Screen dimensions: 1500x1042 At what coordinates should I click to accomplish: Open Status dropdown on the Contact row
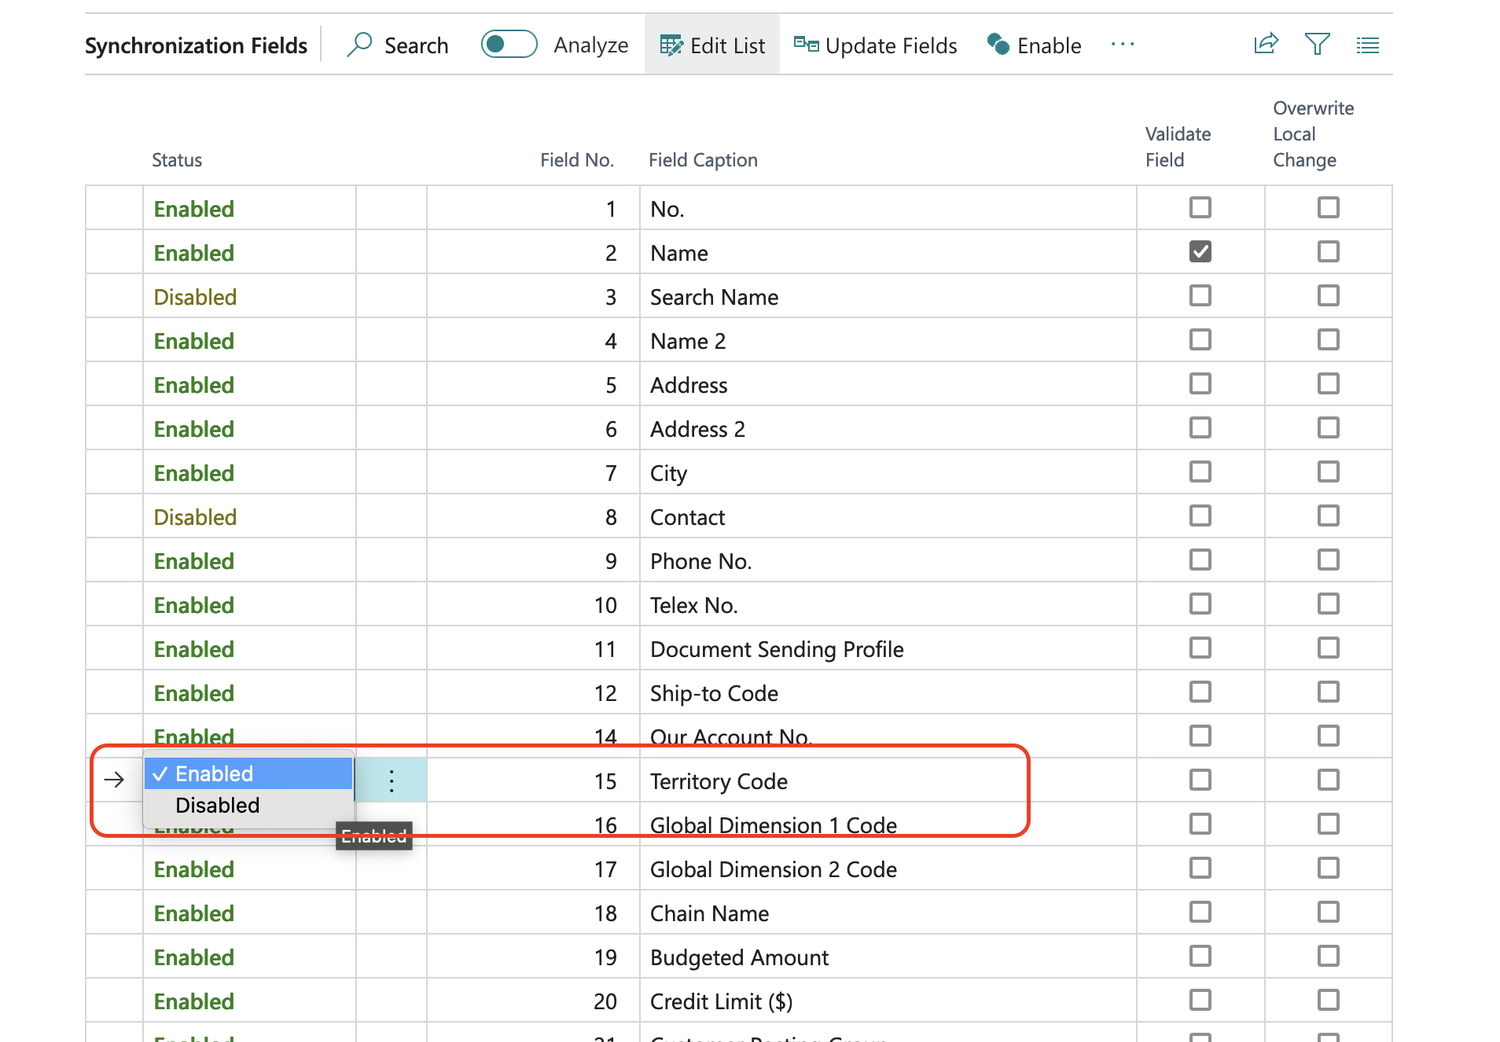194,517
